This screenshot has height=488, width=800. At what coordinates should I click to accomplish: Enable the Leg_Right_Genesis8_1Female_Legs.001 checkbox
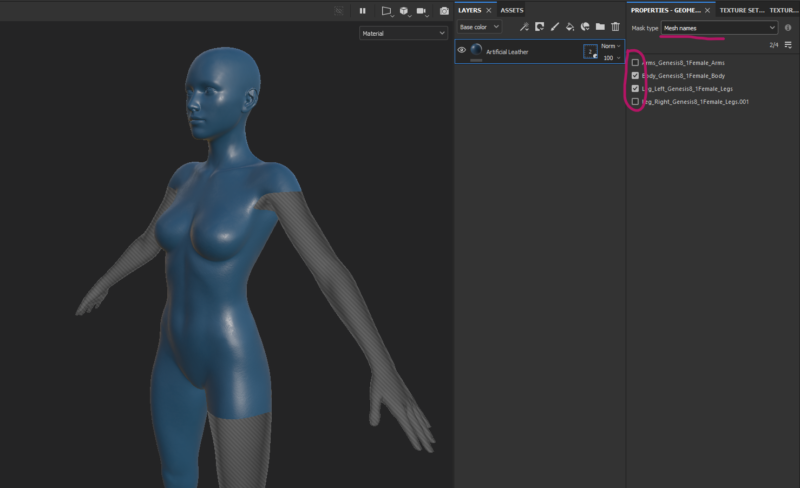click(635, 102)
